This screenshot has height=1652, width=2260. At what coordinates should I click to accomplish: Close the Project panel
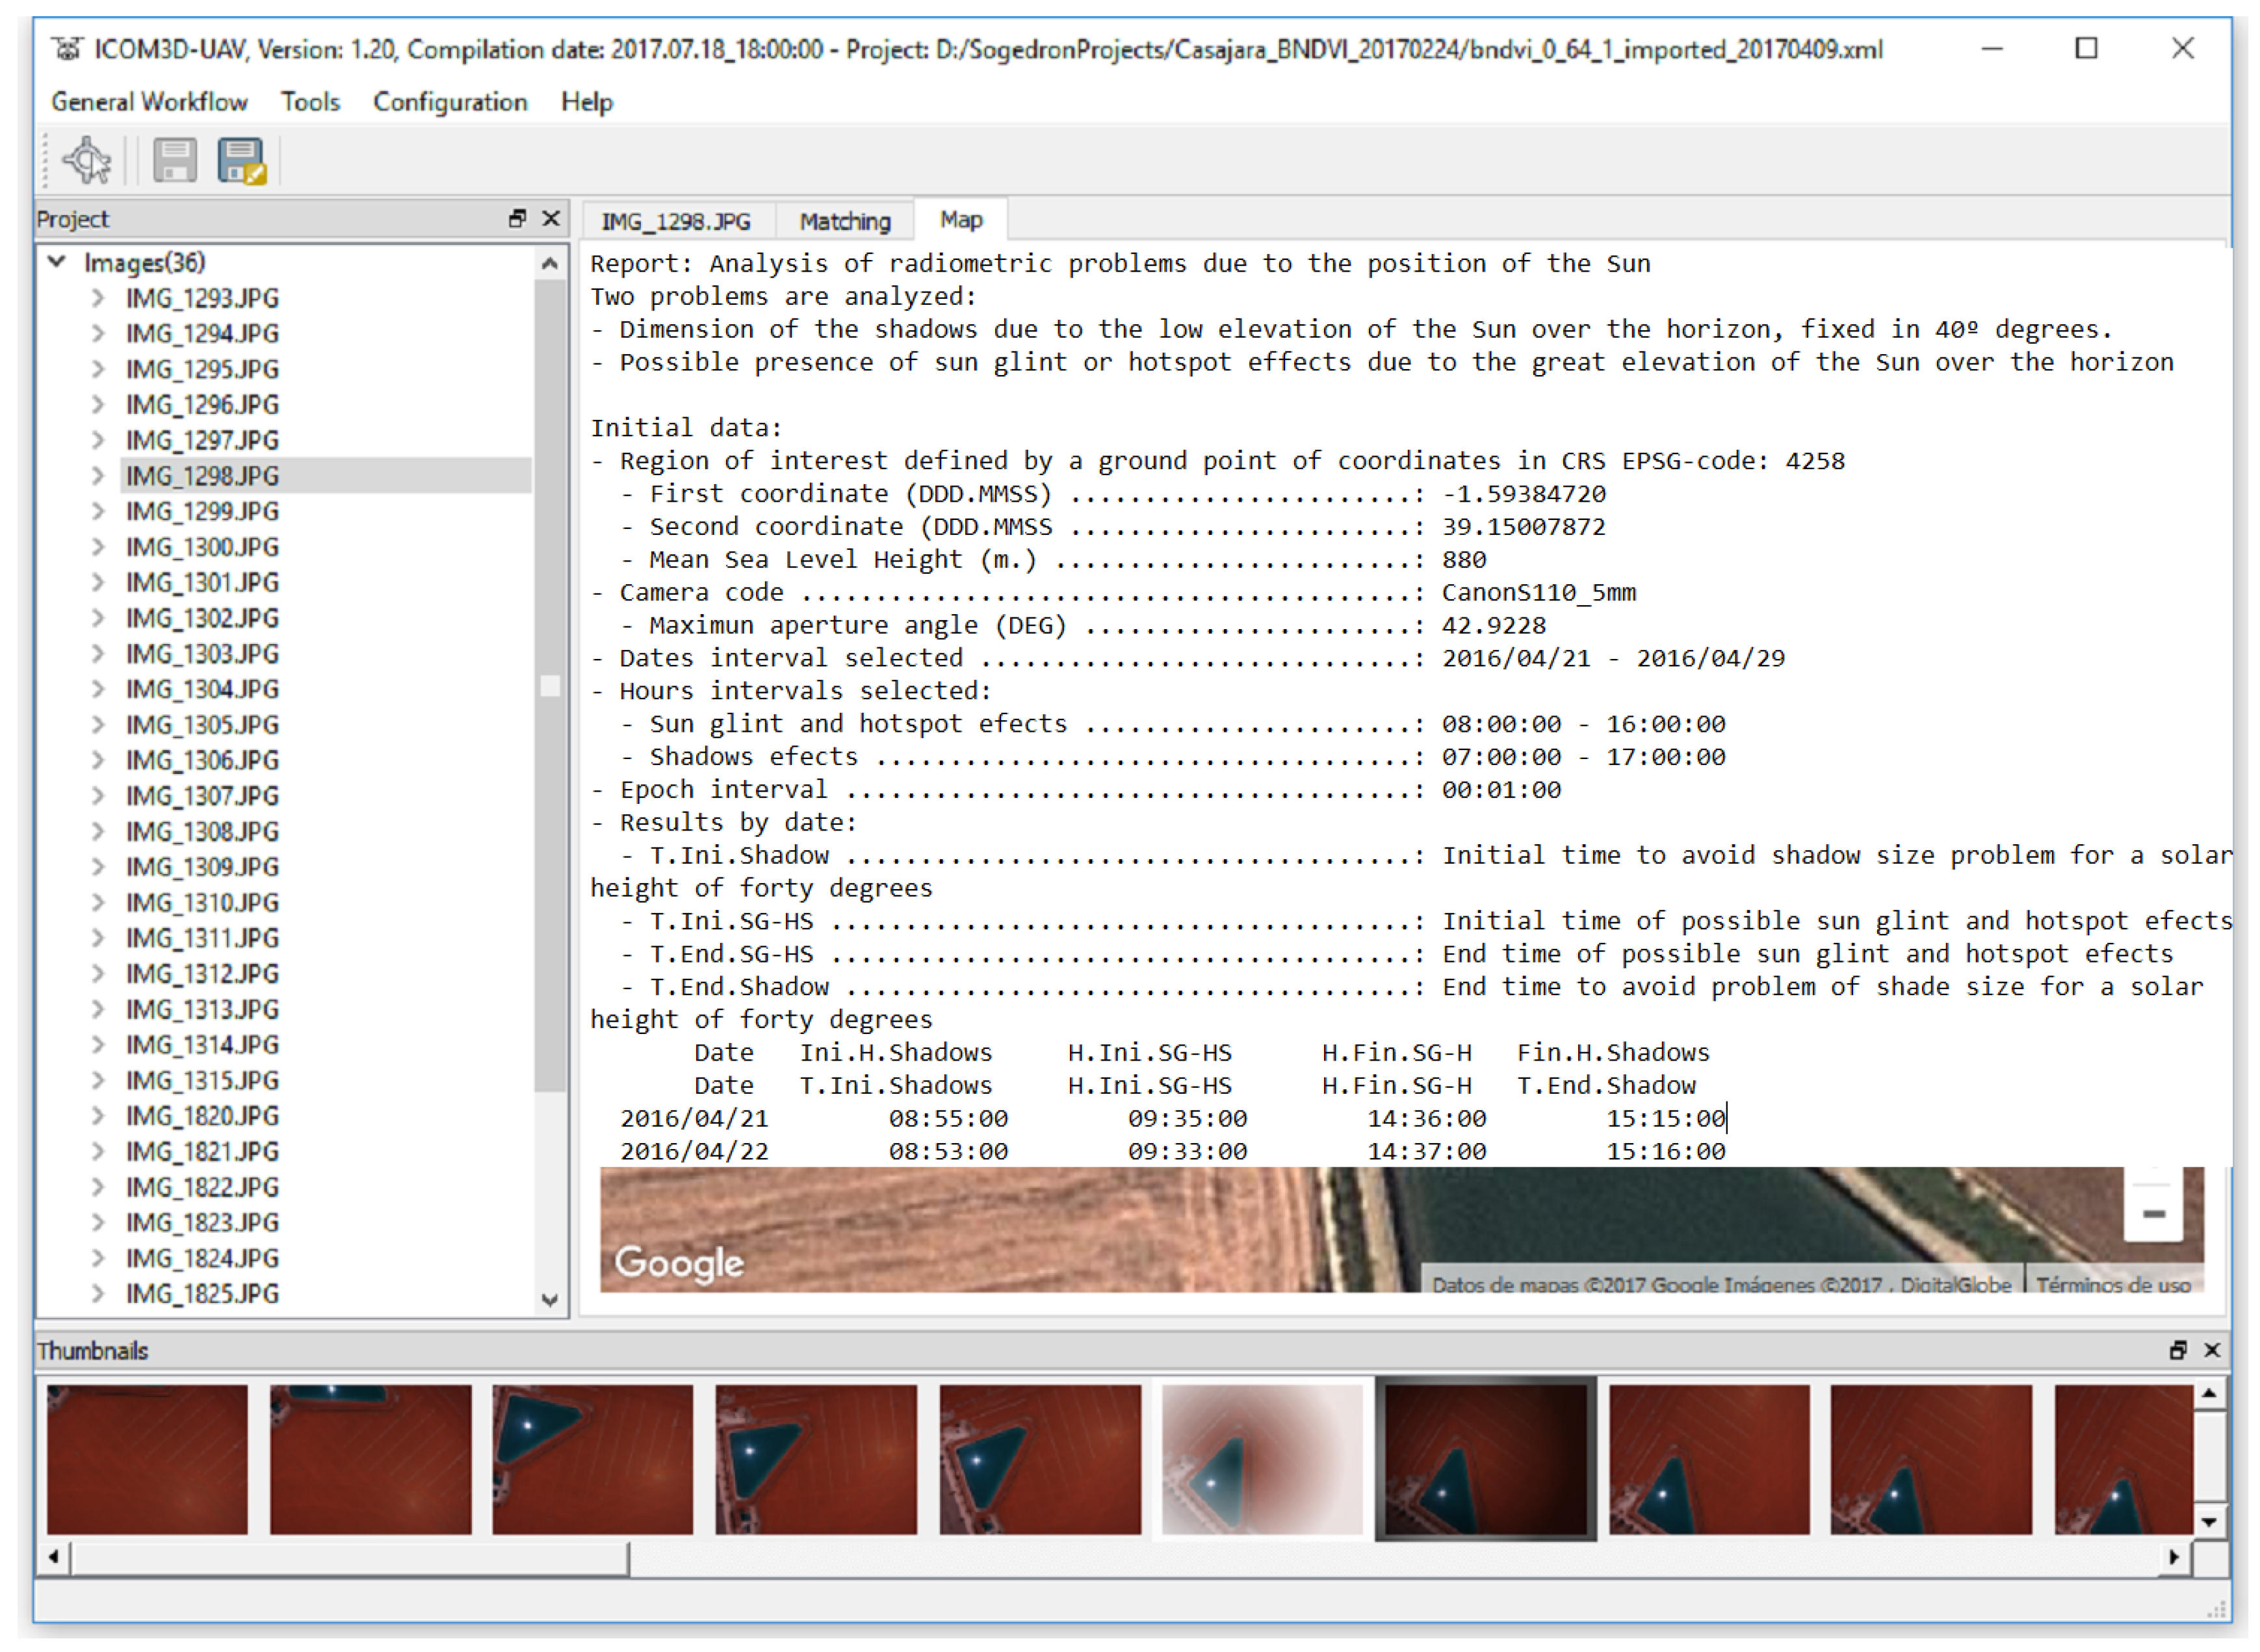pyautogui.click(x=551, y=218)
